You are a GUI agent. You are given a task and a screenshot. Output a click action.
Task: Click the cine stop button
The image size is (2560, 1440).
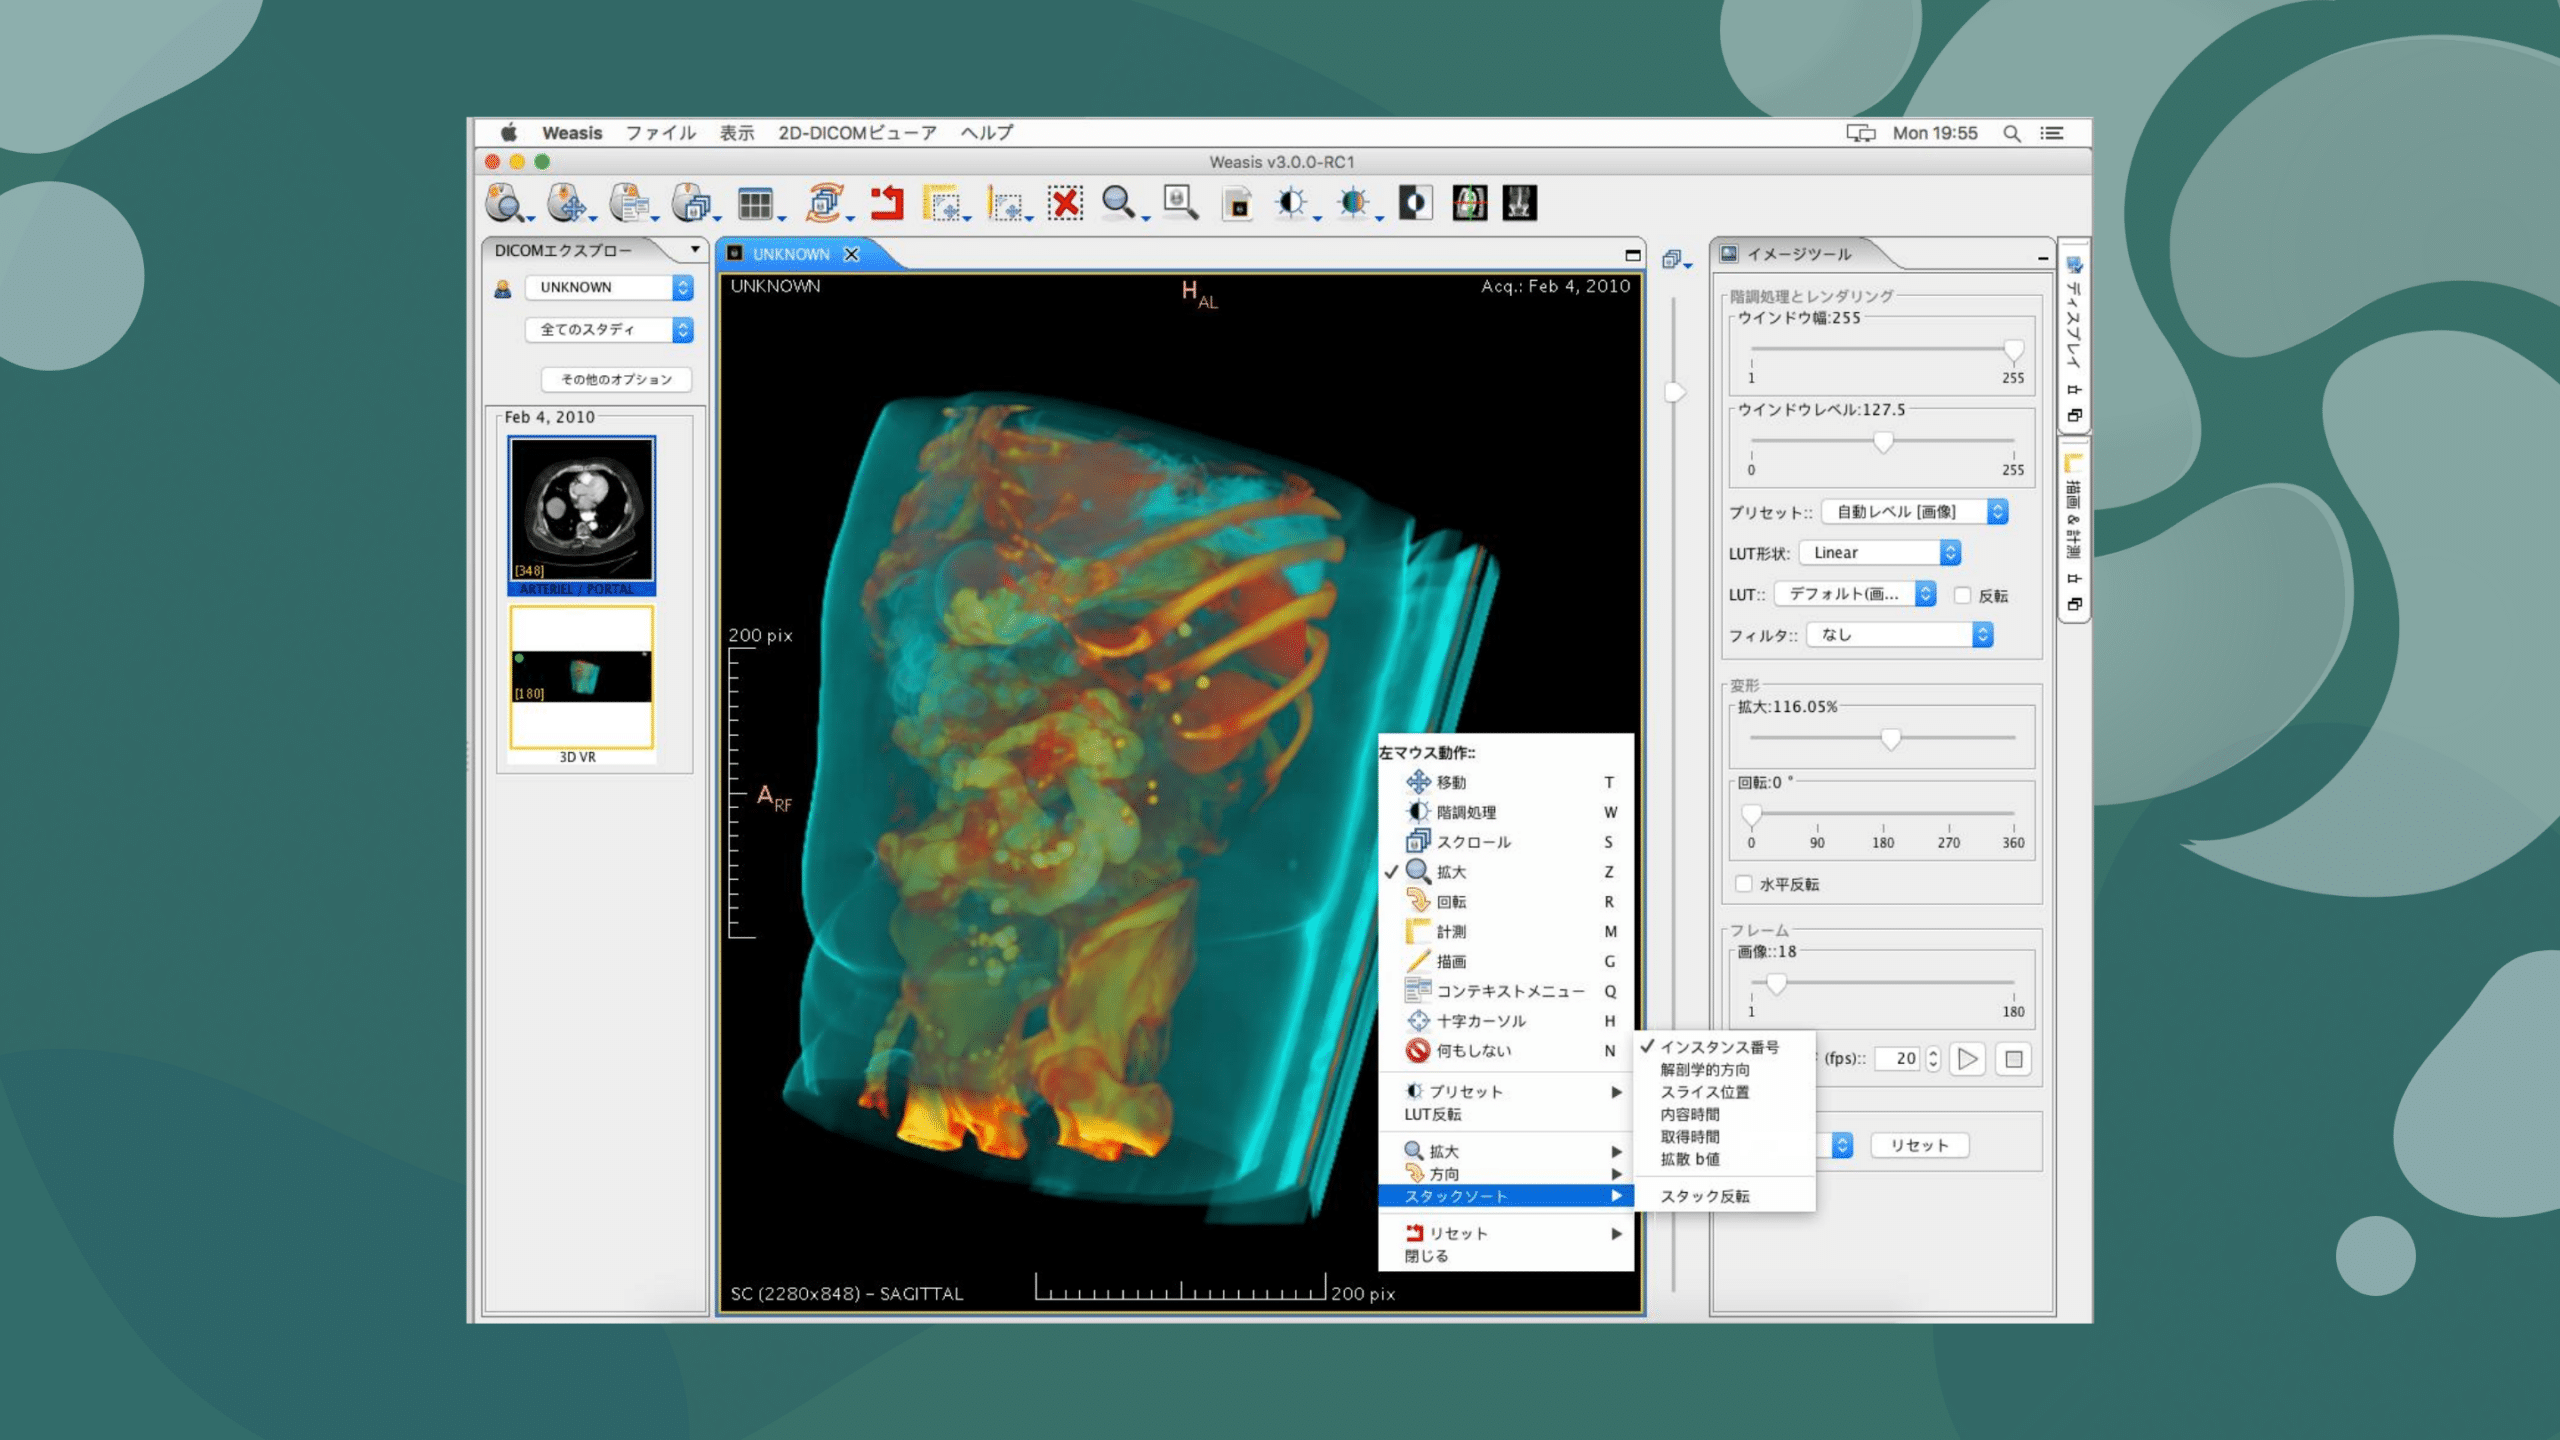(x=2013, y=1059)
